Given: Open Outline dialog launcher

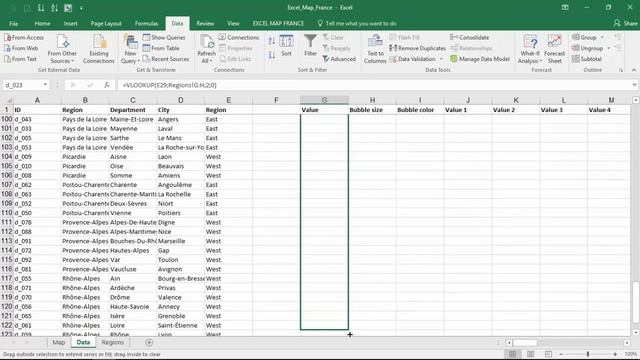Looking at the screenshot, I should tap(621, 70).
